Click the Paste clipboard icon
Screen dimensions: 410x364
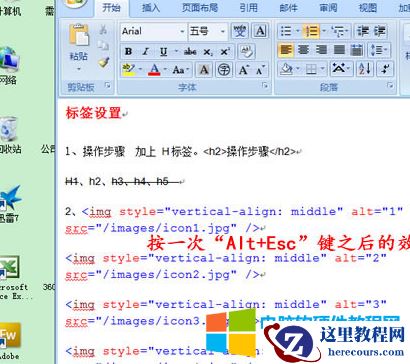(x=79, y=35)
